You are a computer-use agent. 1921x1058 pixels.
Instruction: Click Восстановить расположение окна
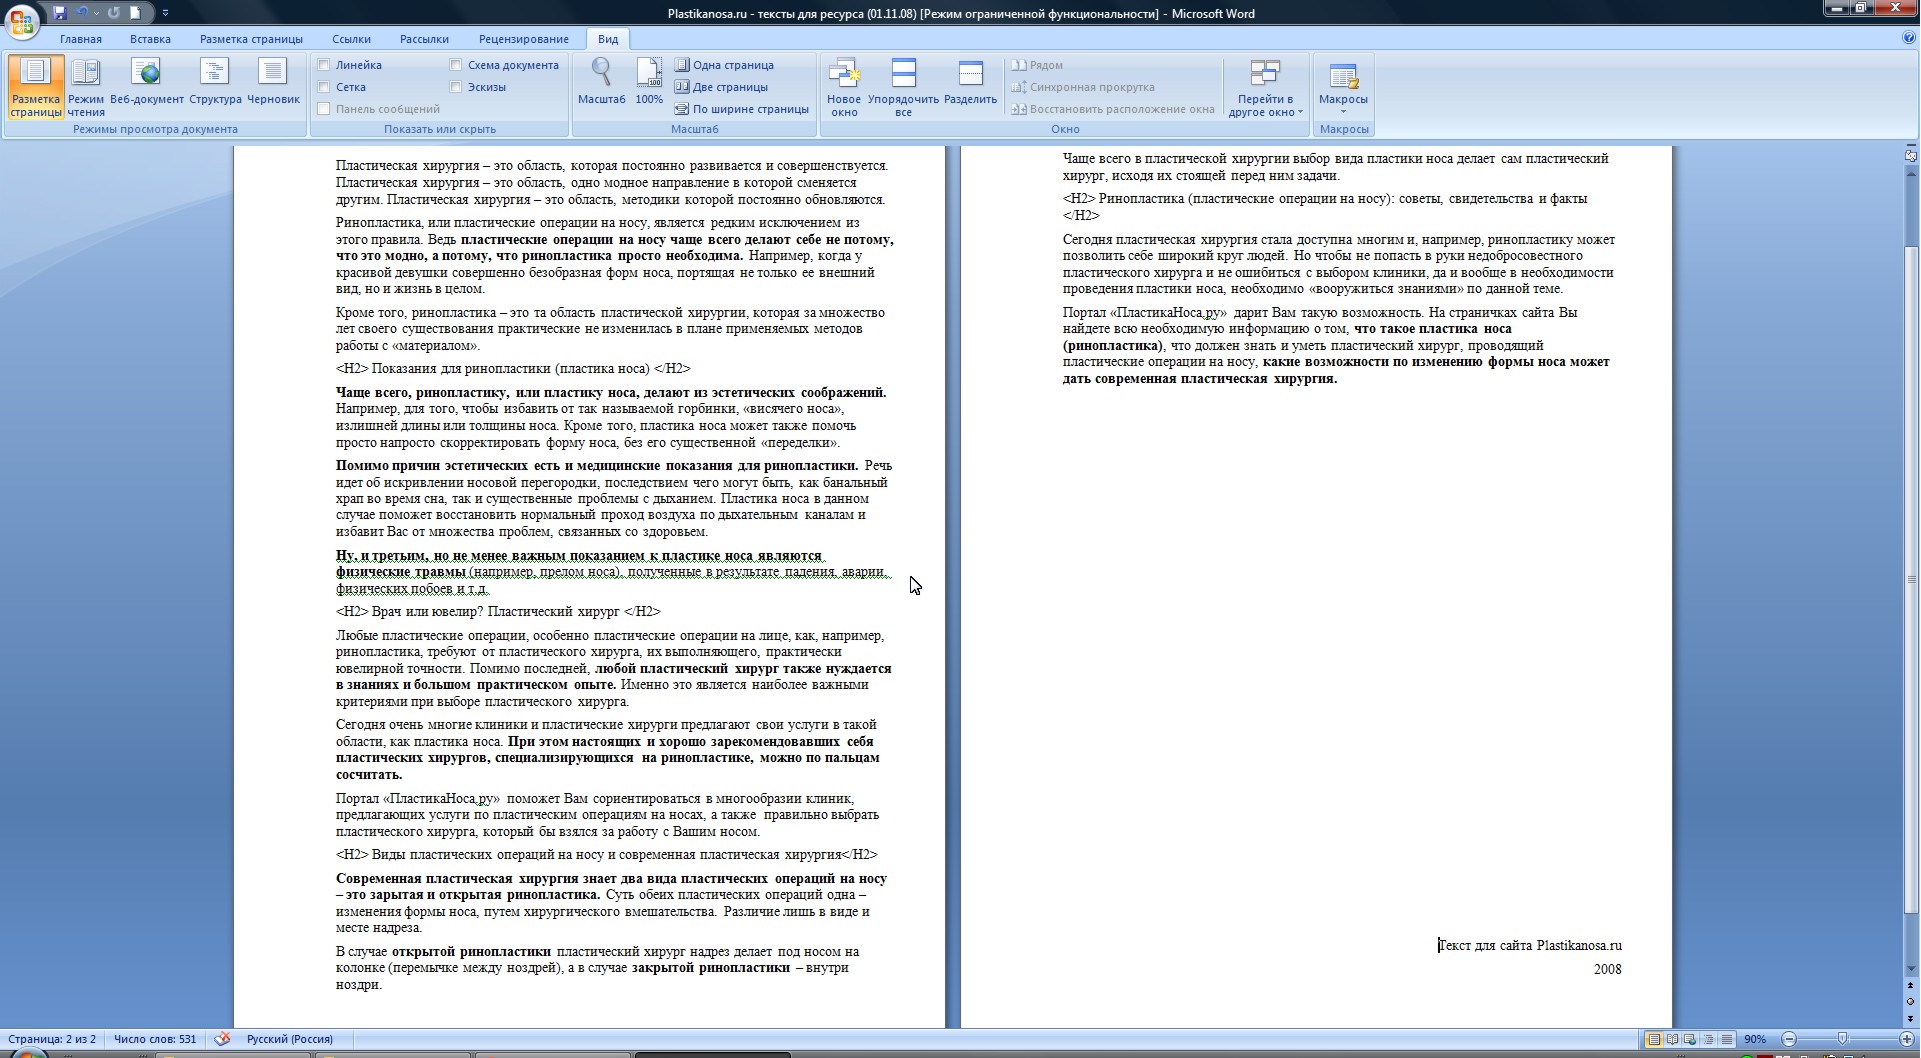pyautogui.click(x=1113, y=109)
